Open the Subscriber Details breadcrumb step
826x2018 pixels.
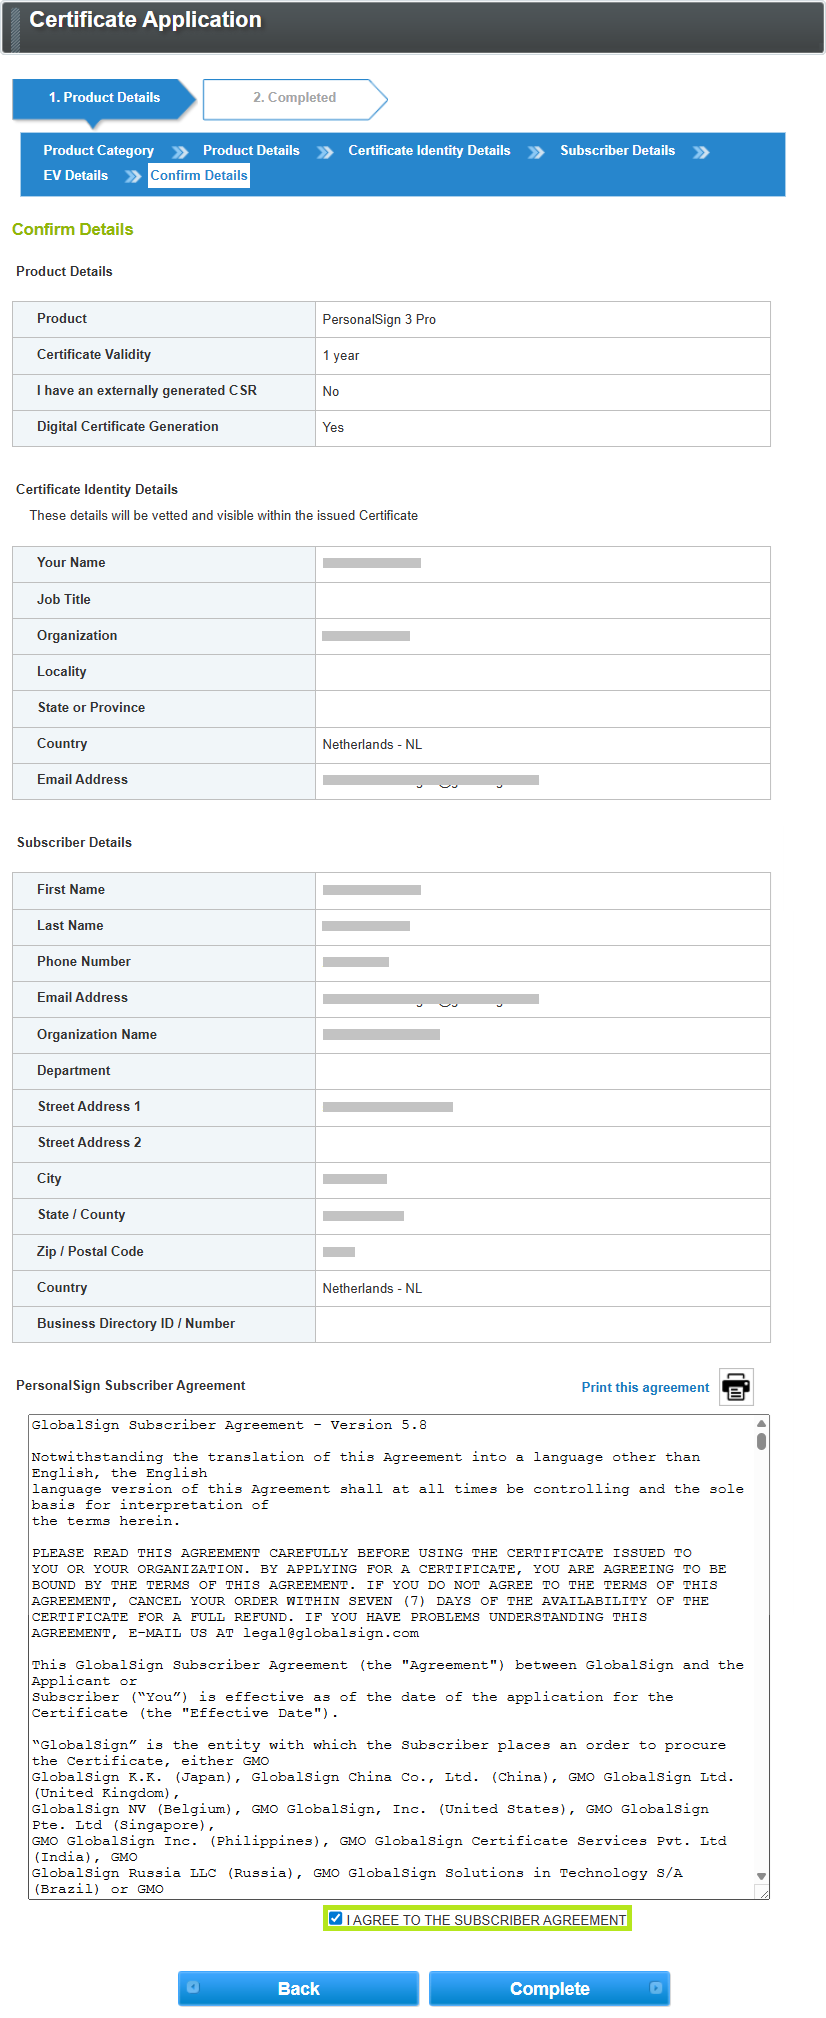(x=617, y=151)
